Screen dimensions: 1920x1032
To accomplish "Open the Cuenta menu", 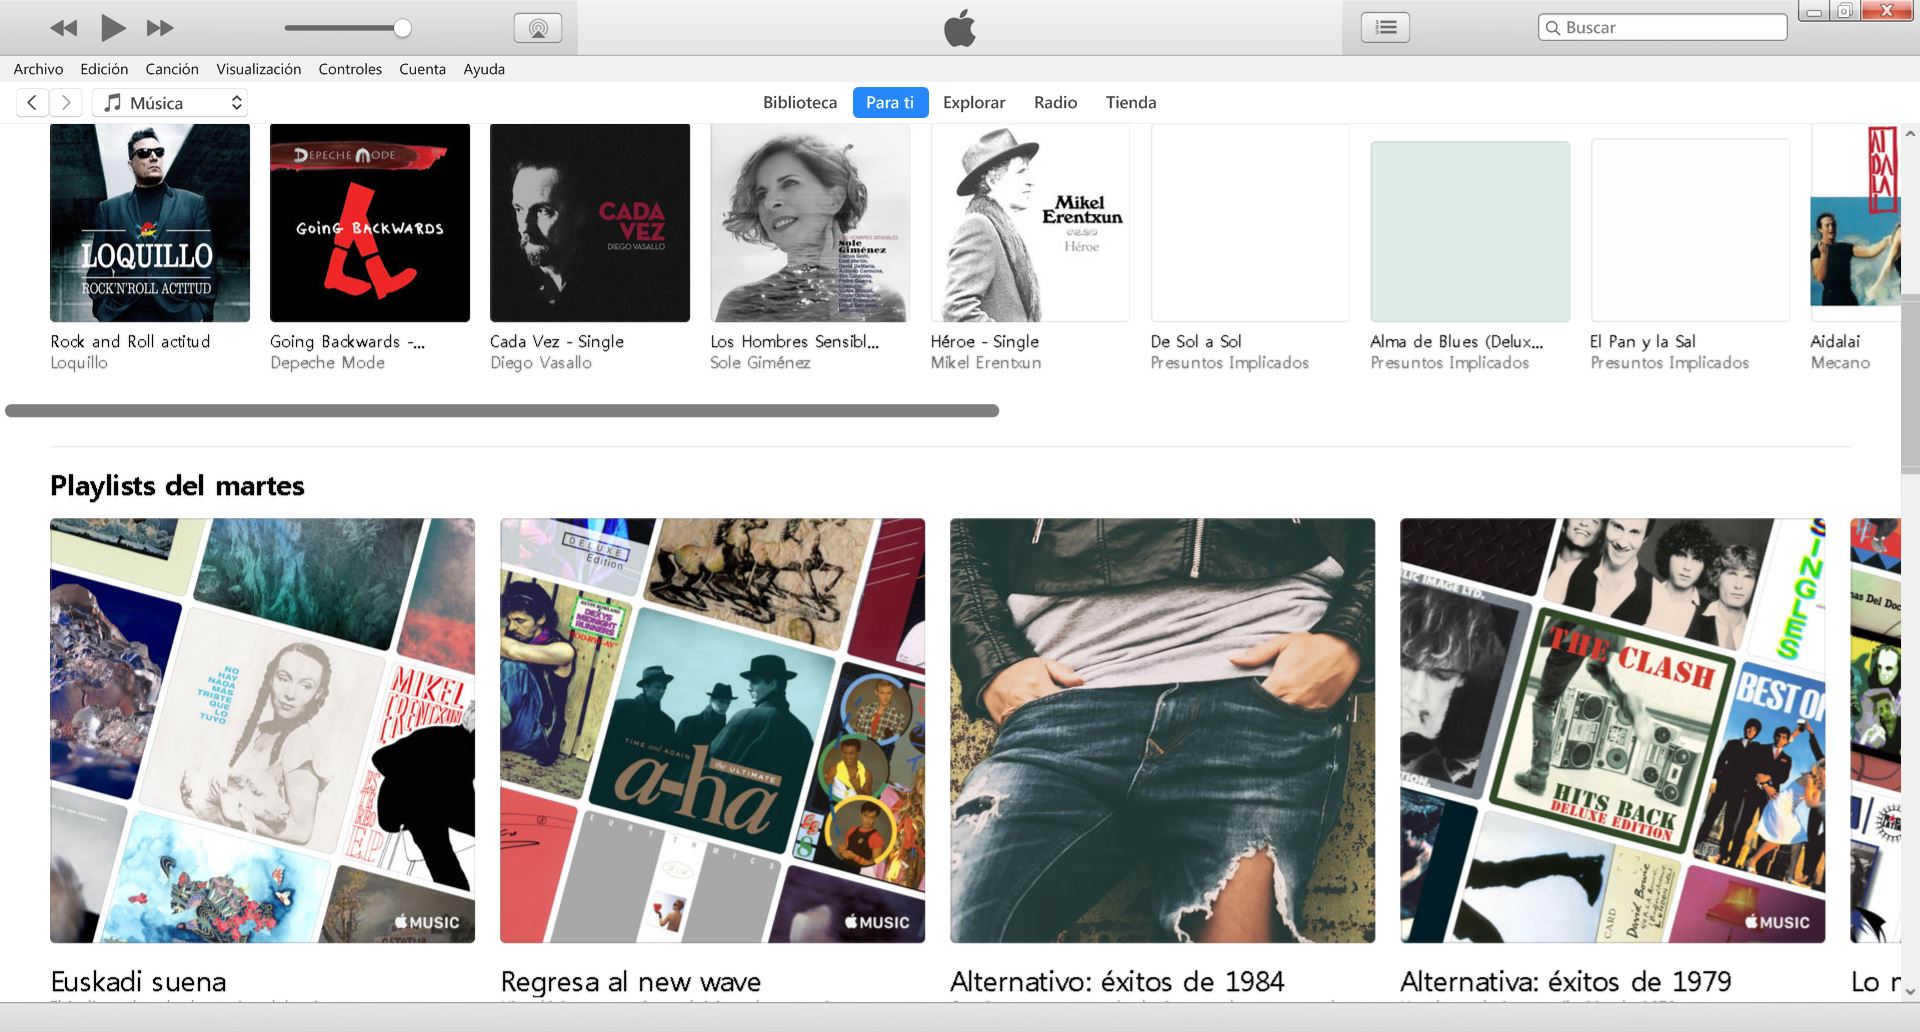I will [x=422, y=69].
